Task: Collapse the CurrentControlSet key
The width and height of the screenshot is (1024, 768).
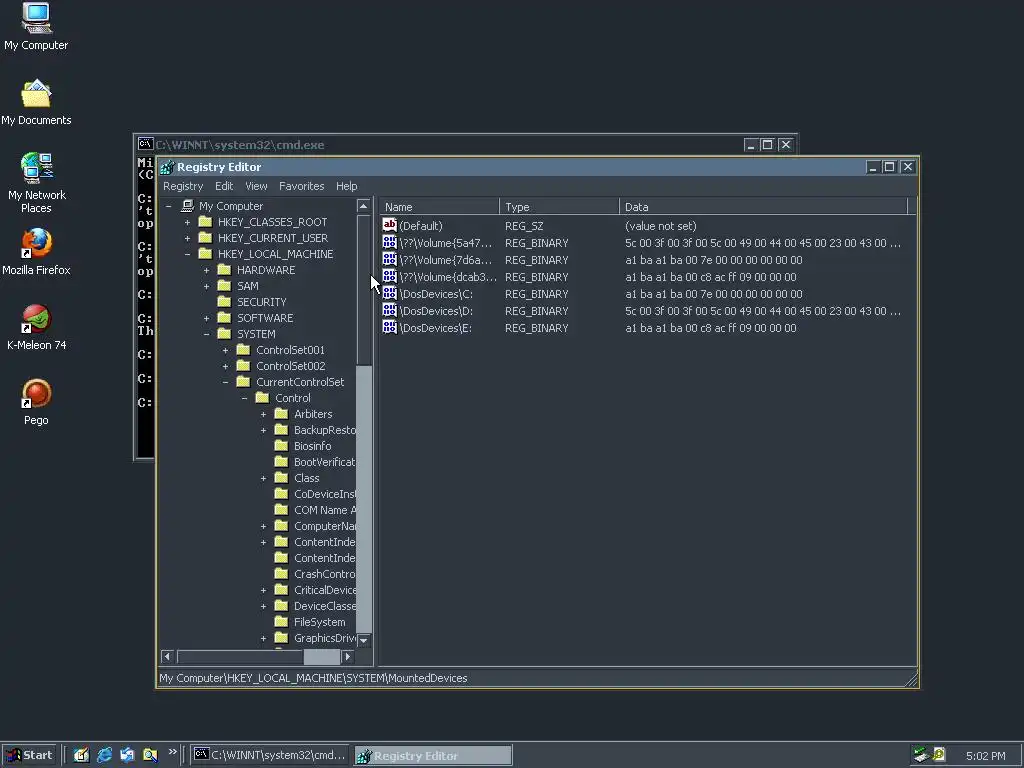Action: (225, 382)
